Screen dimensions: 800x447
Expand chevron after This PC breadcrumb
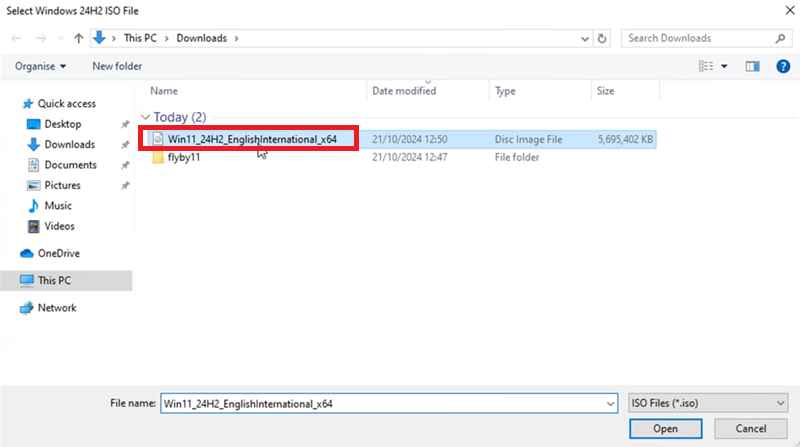(x=166, y=38)
